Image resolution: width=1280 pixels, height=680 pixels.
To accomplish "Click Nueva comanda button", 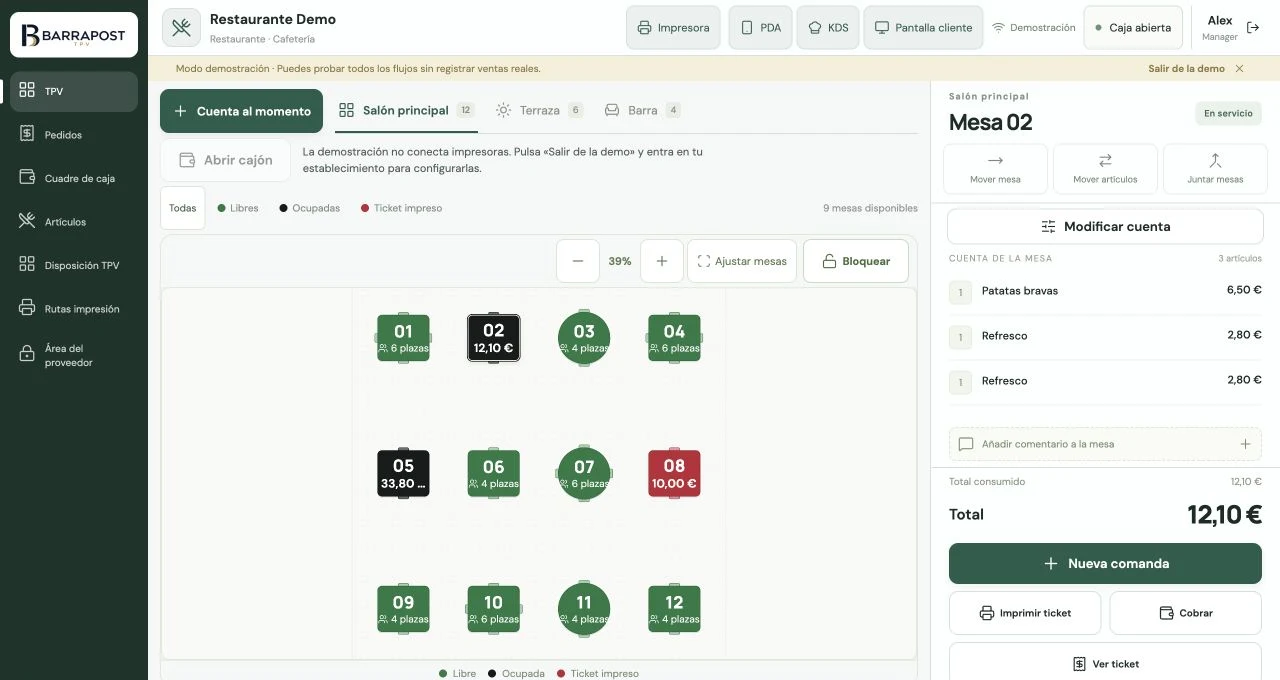I will point(1105,564).
